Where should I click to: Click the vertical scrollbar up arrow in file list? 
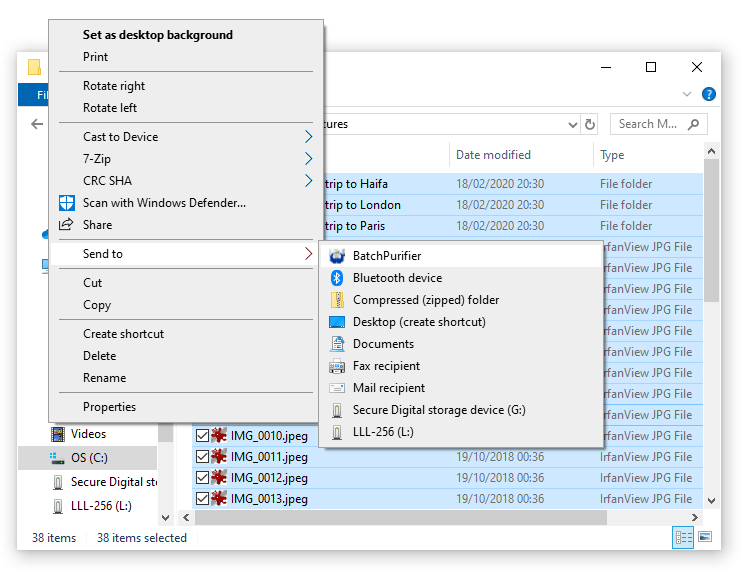pyautogui.click(x=711, y=151)
